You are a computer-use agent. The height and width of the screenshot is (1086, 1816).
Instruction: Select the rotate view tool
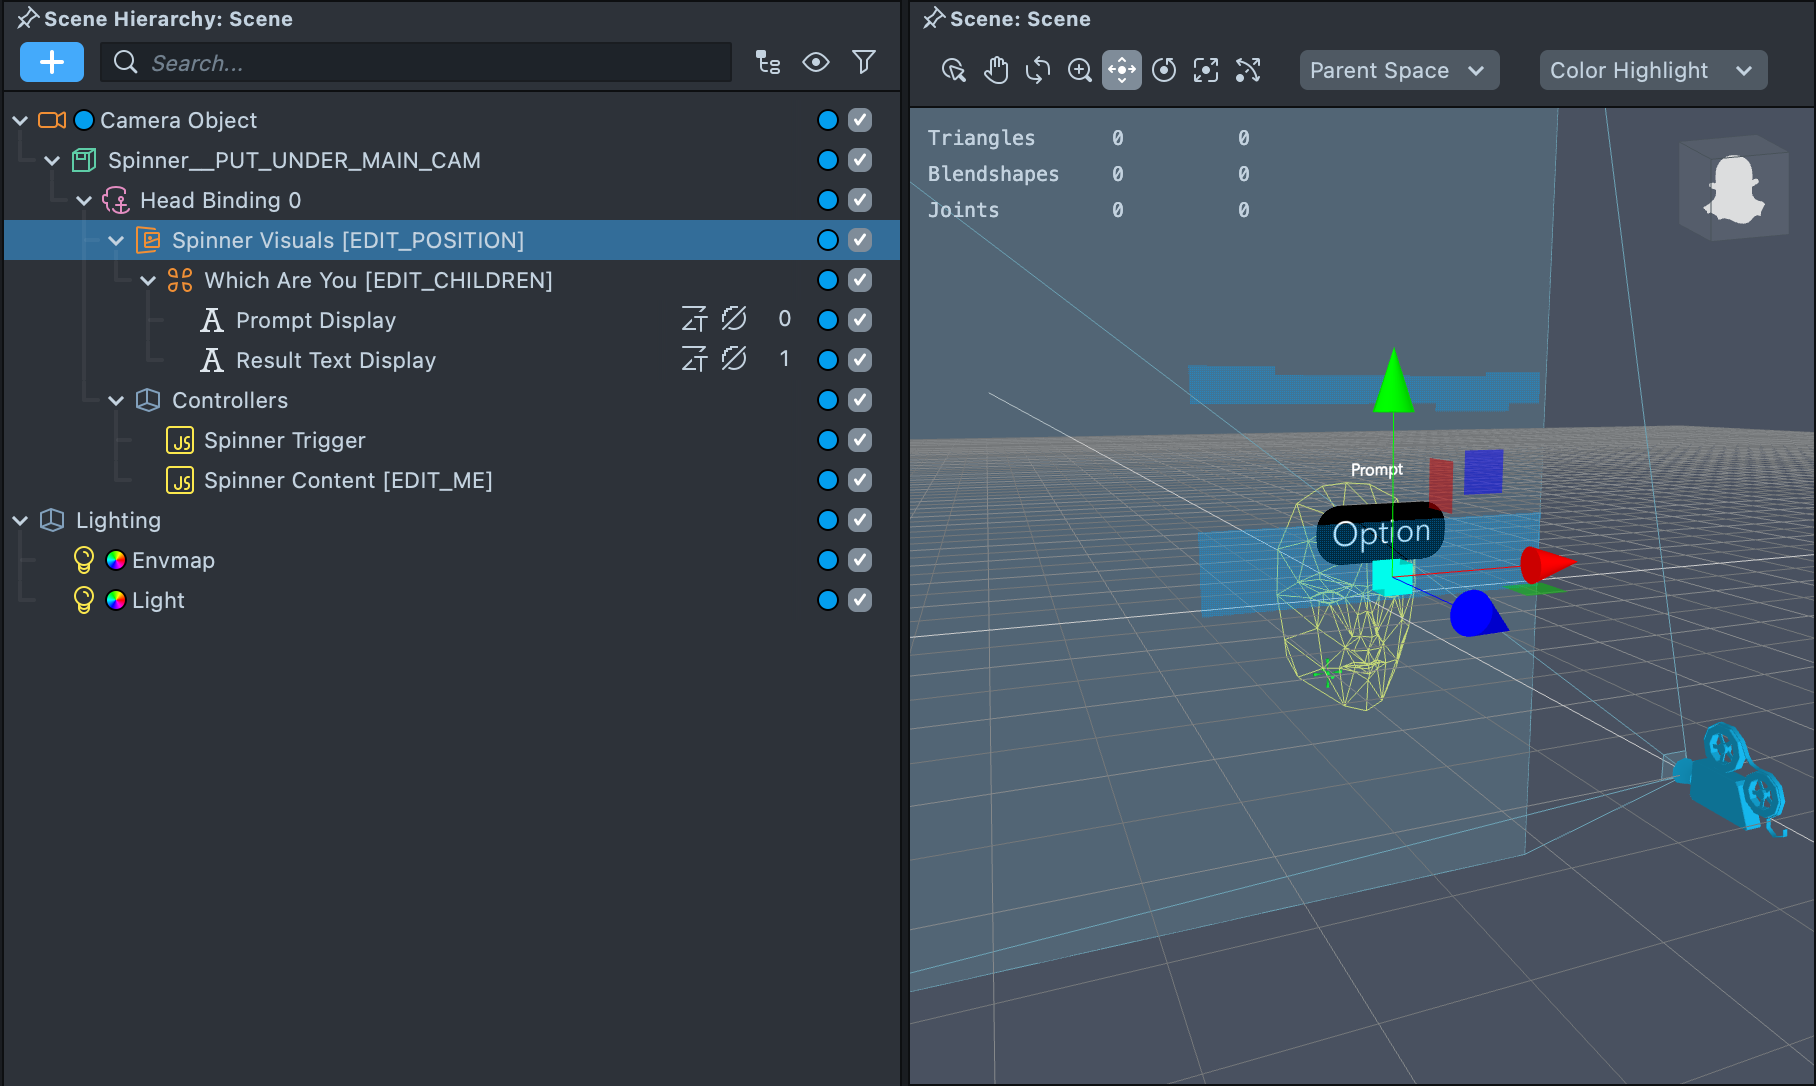tap(1038, 70)
